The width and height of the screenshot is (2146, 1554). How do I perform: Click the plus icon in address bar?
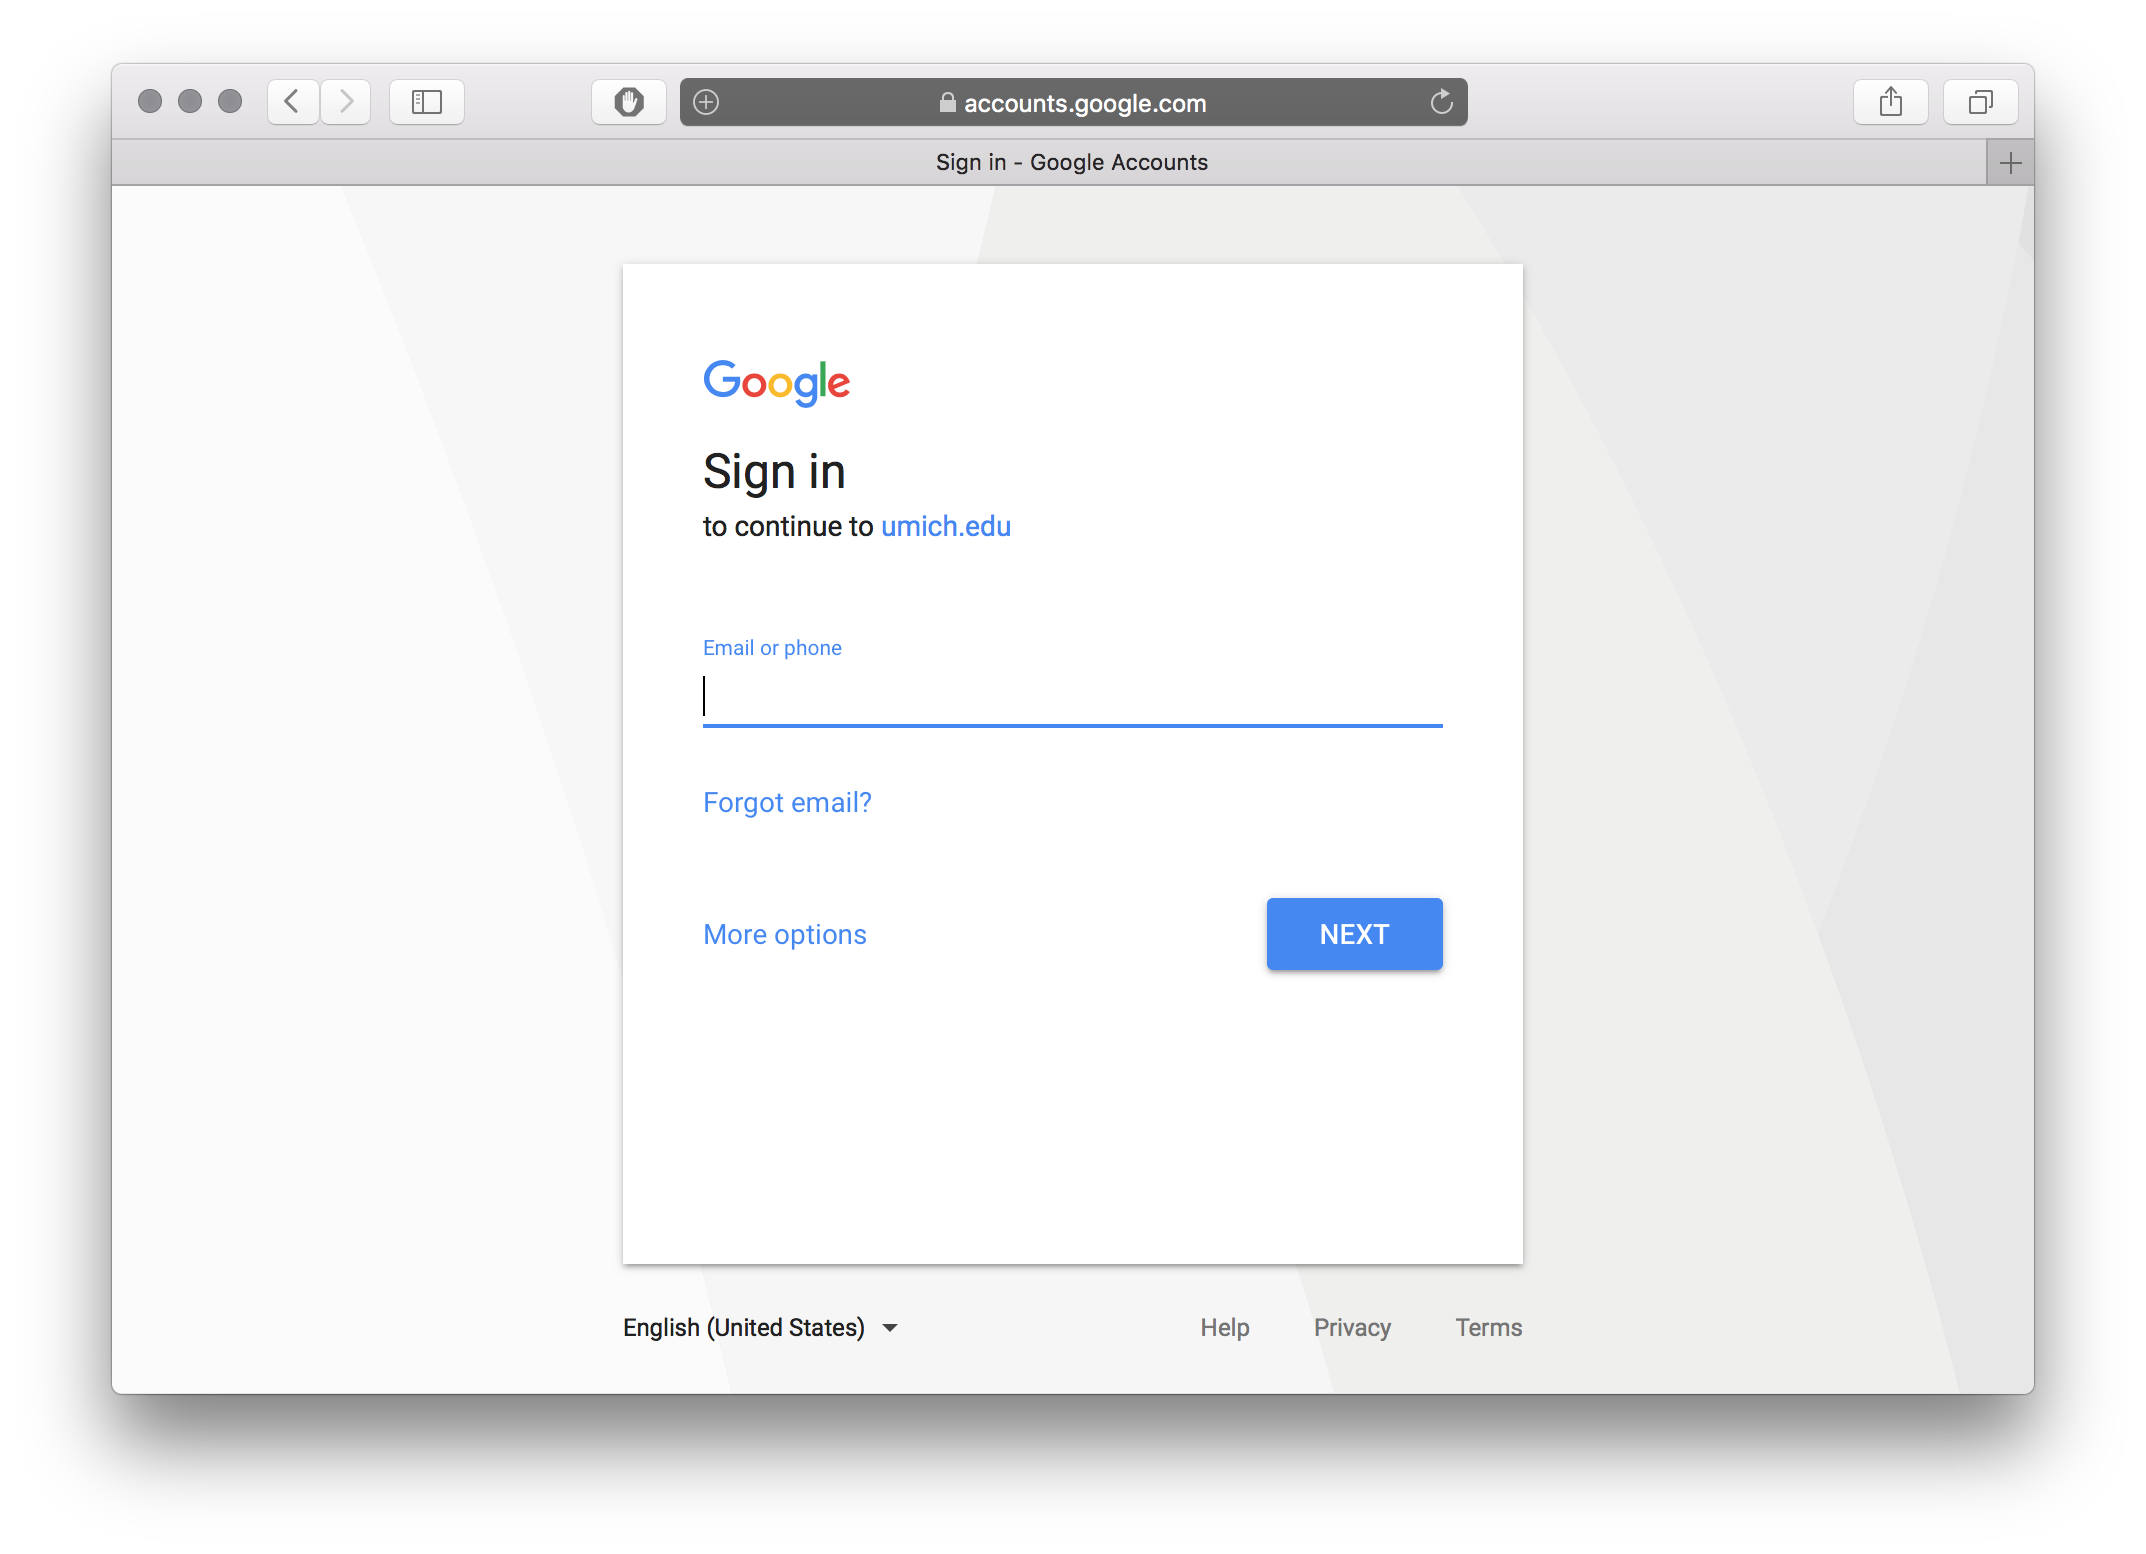click(x=706, y=102)
